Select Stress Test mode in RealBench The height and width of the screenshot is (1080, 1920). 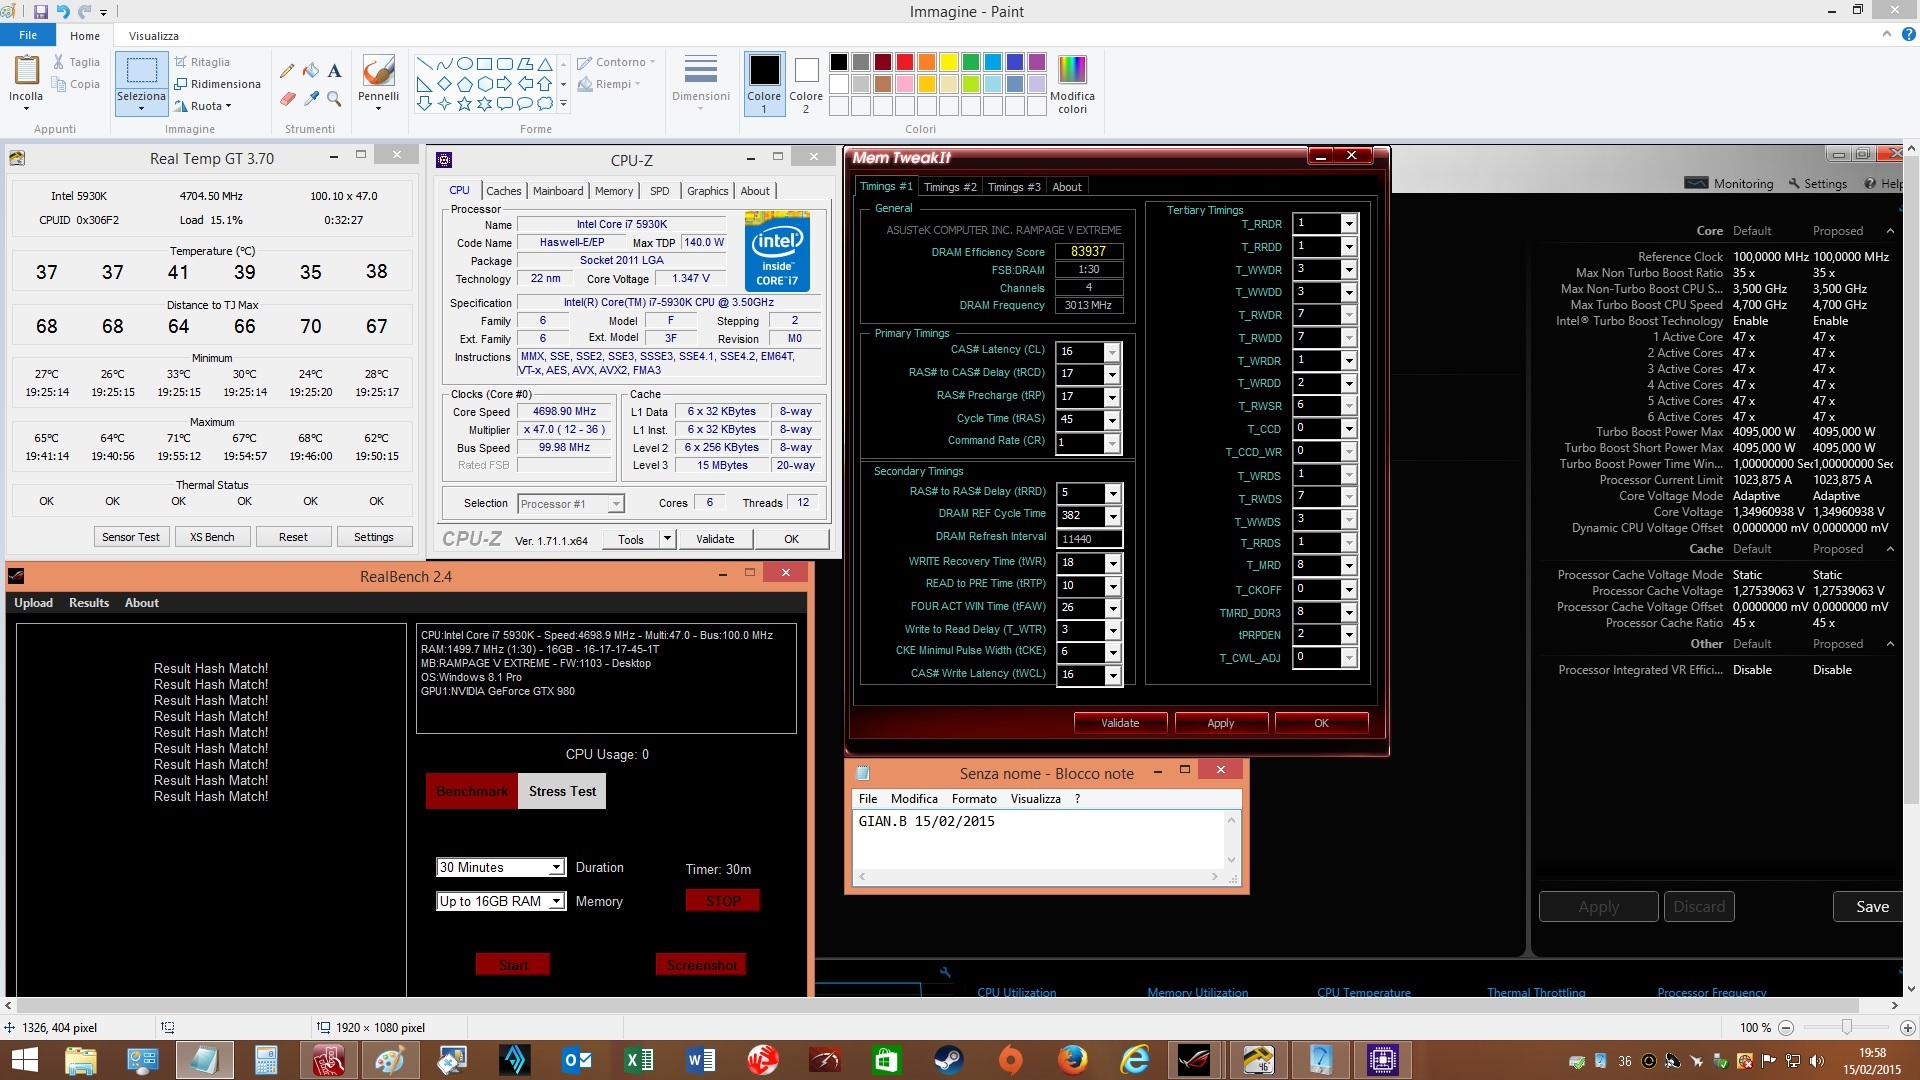(562, 791)
